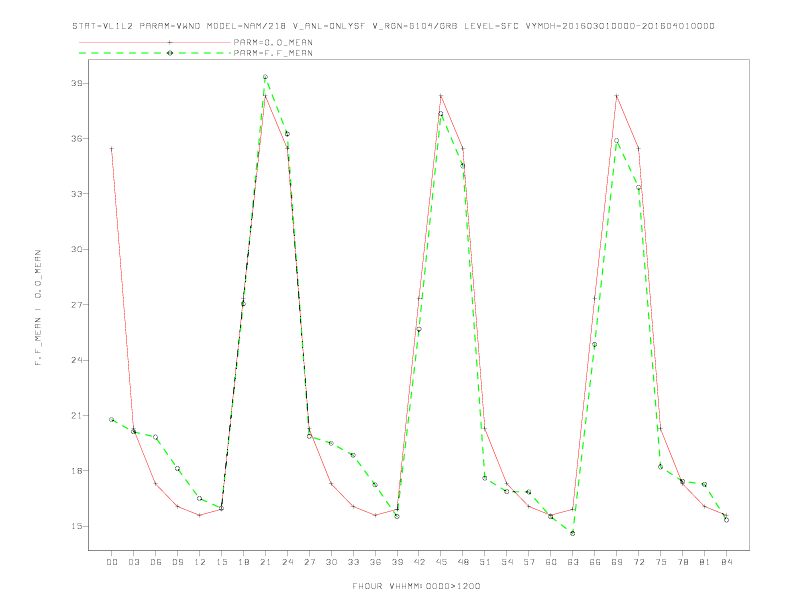Screen dimensions: 792x612
Task: Click the forecast hour 12 x-axis label
Action: tap(200, 562)
